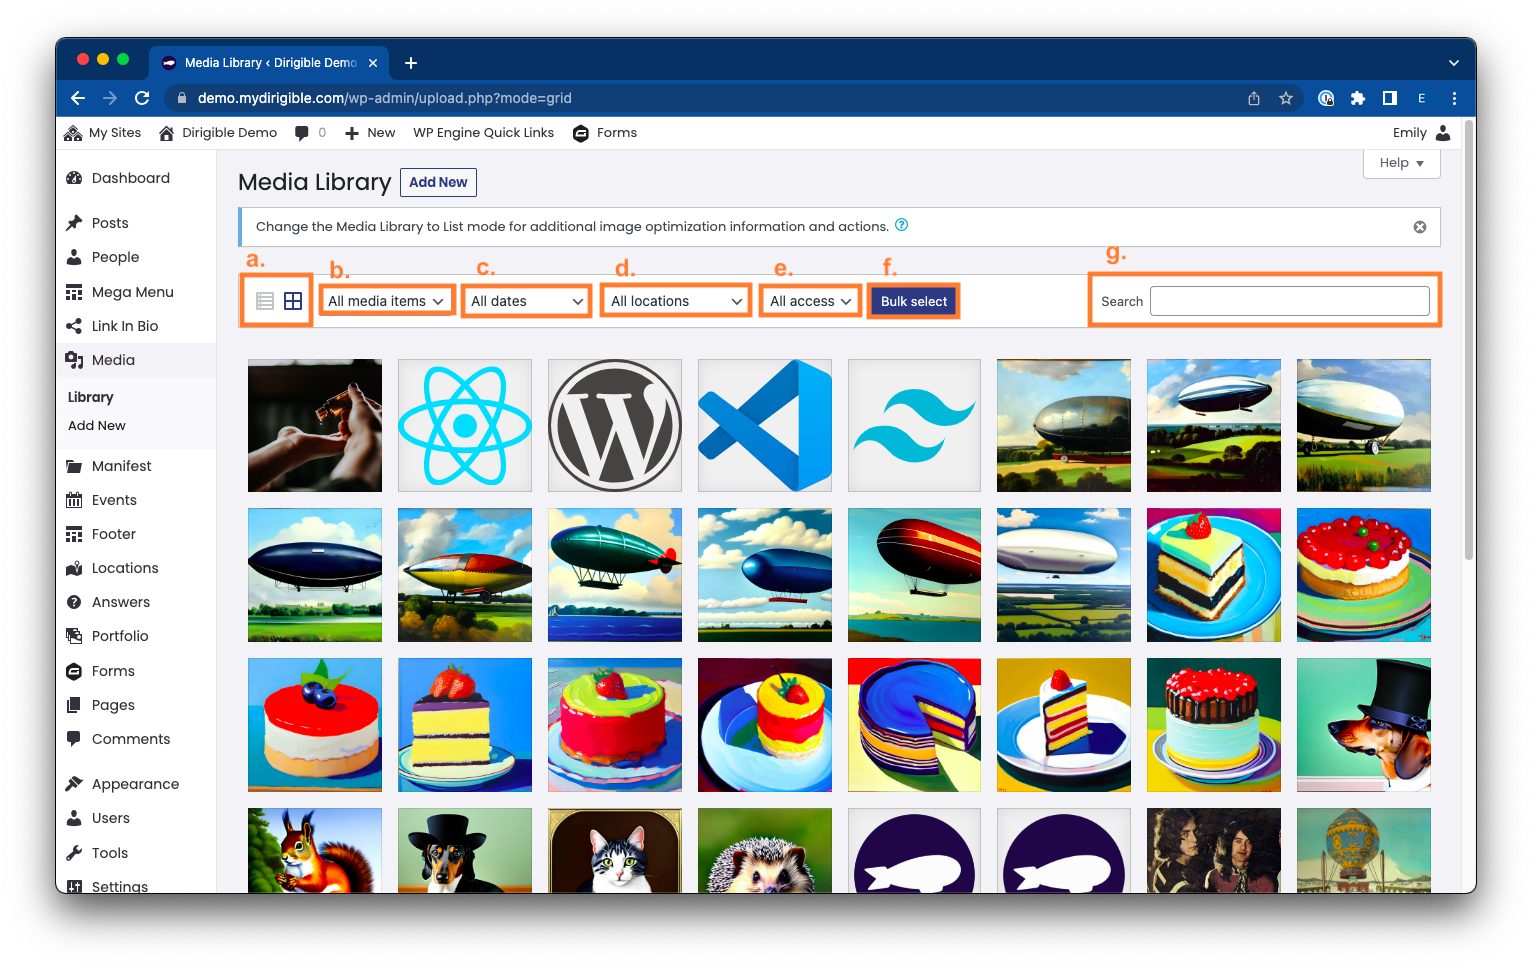
Task: Open Dirigible Demo site menu
Action: pyautogui.click(x=217, y=133)
